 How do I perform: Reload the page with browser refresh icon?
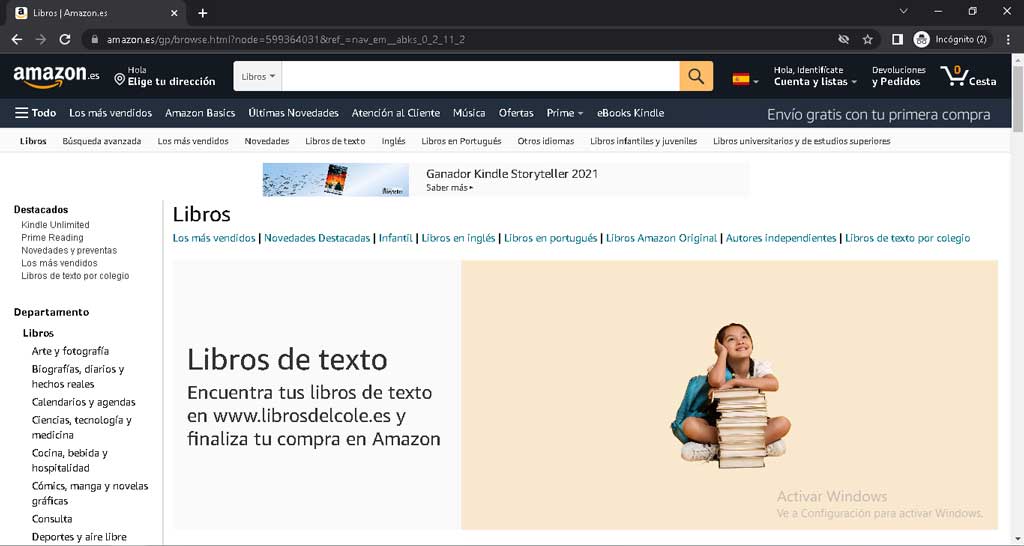point(65,40)
